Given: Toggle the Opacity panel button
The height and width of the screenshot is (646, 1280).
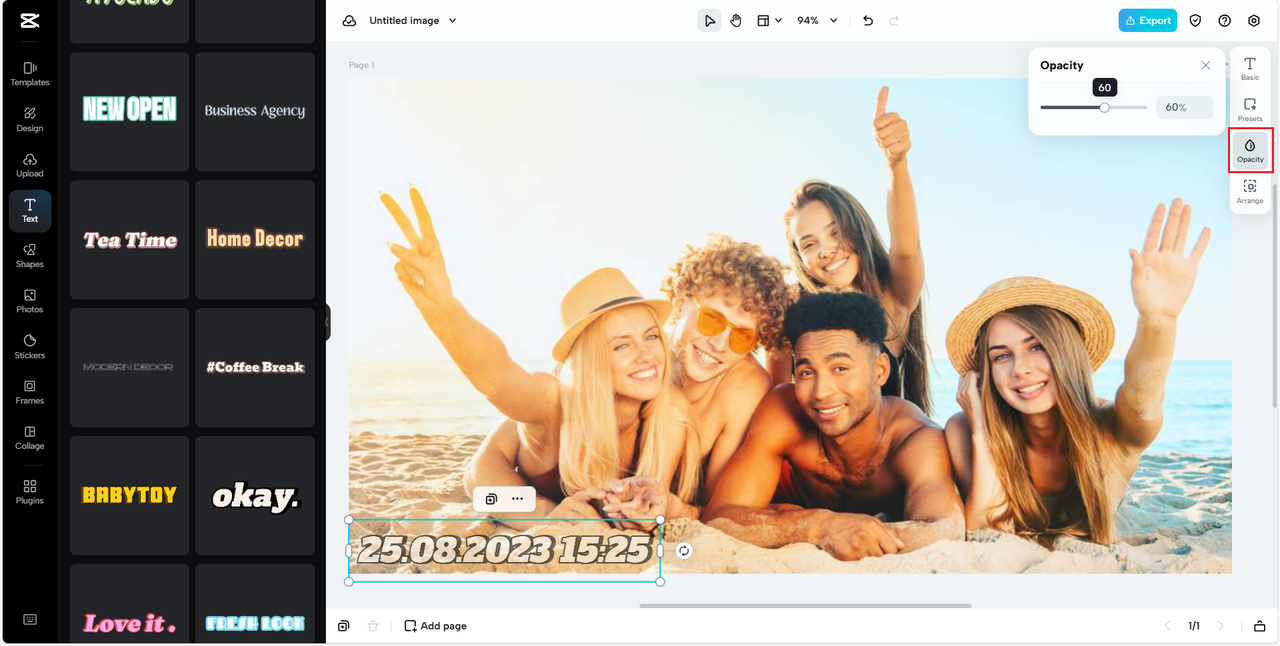Looking at the screenshot, I should 1250,150.
